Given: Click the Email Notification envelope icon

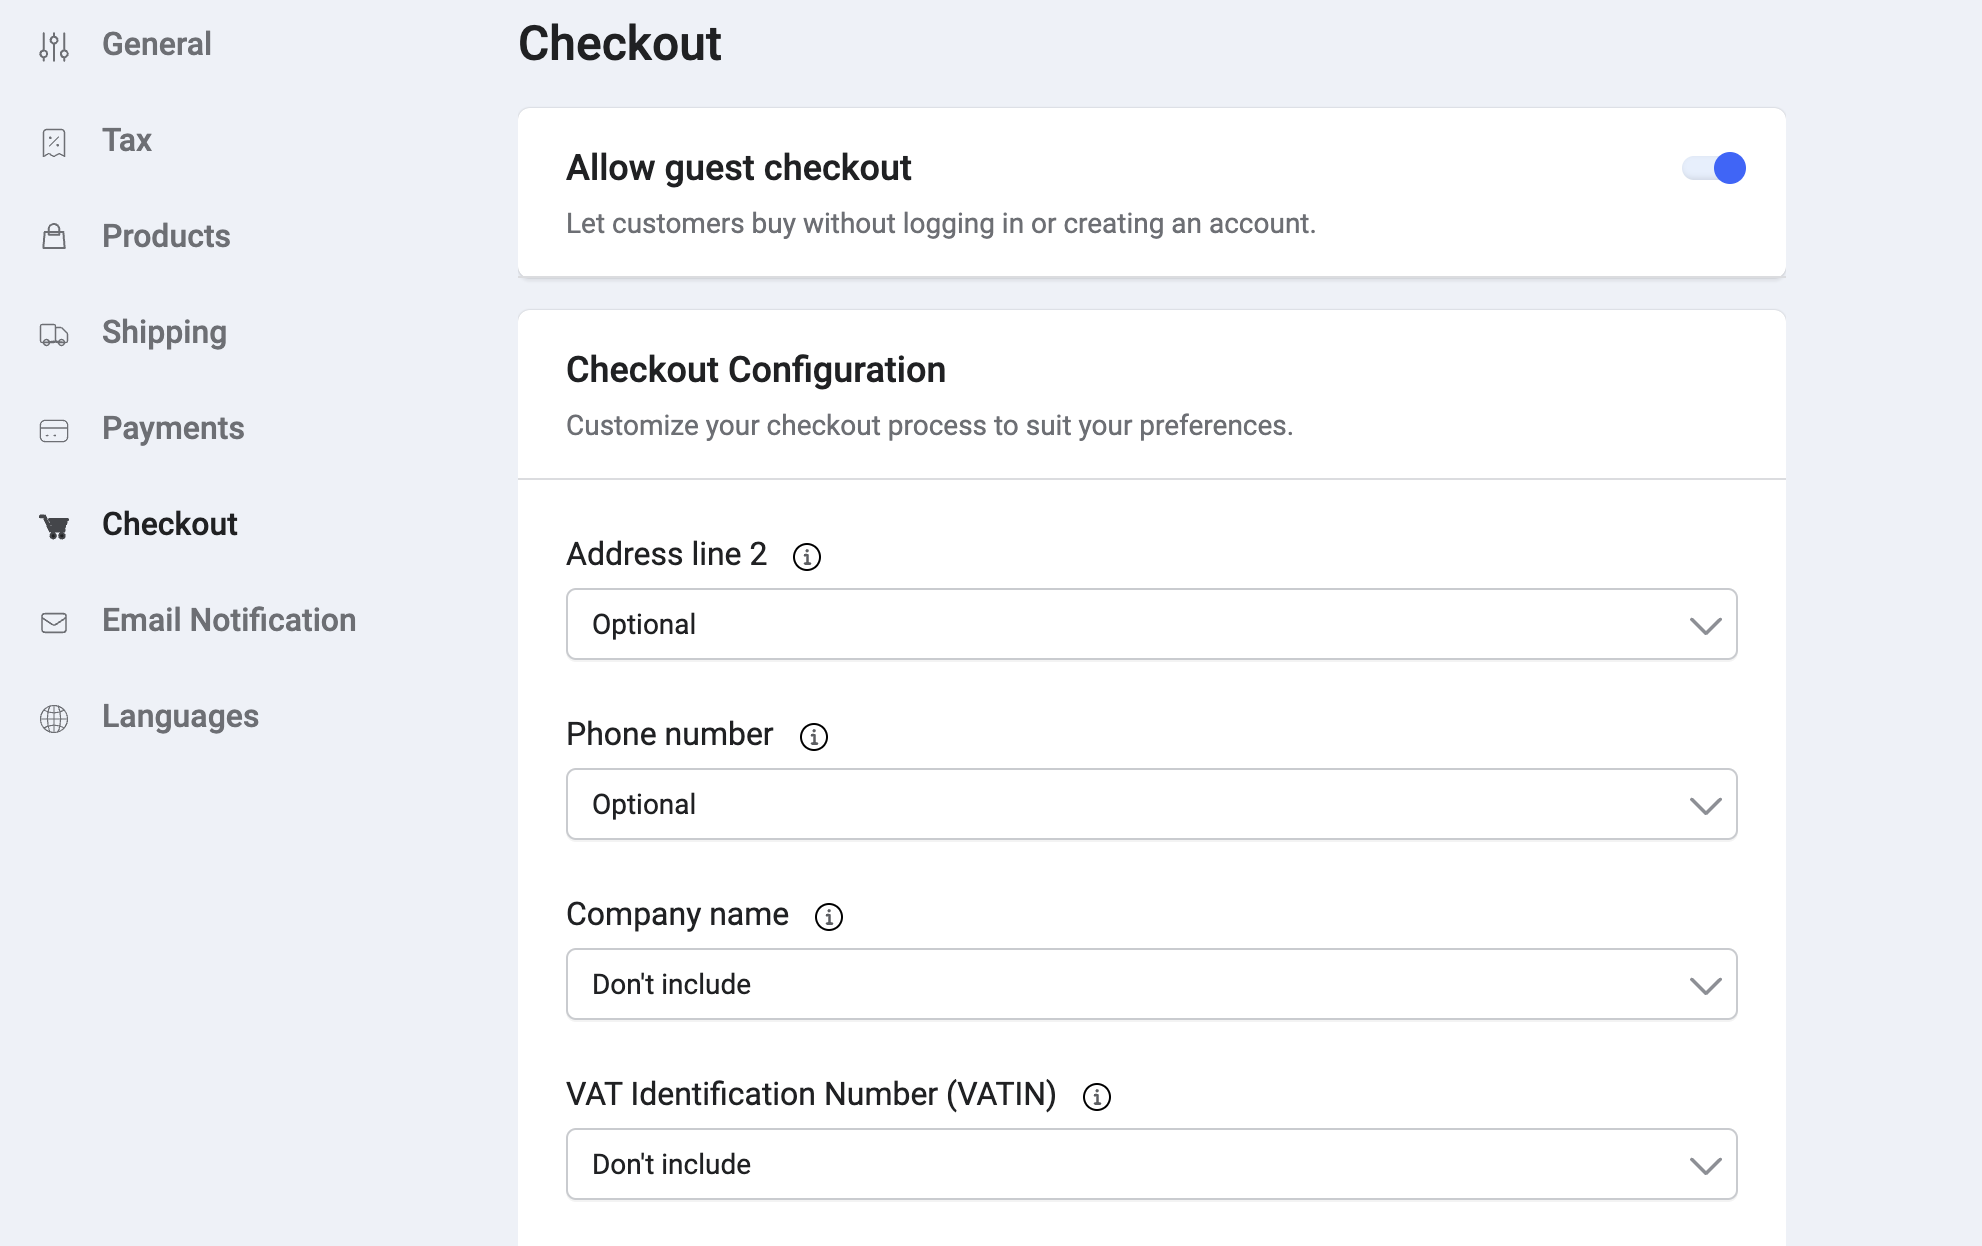Looking at the screenshot, I should [54, 622].
